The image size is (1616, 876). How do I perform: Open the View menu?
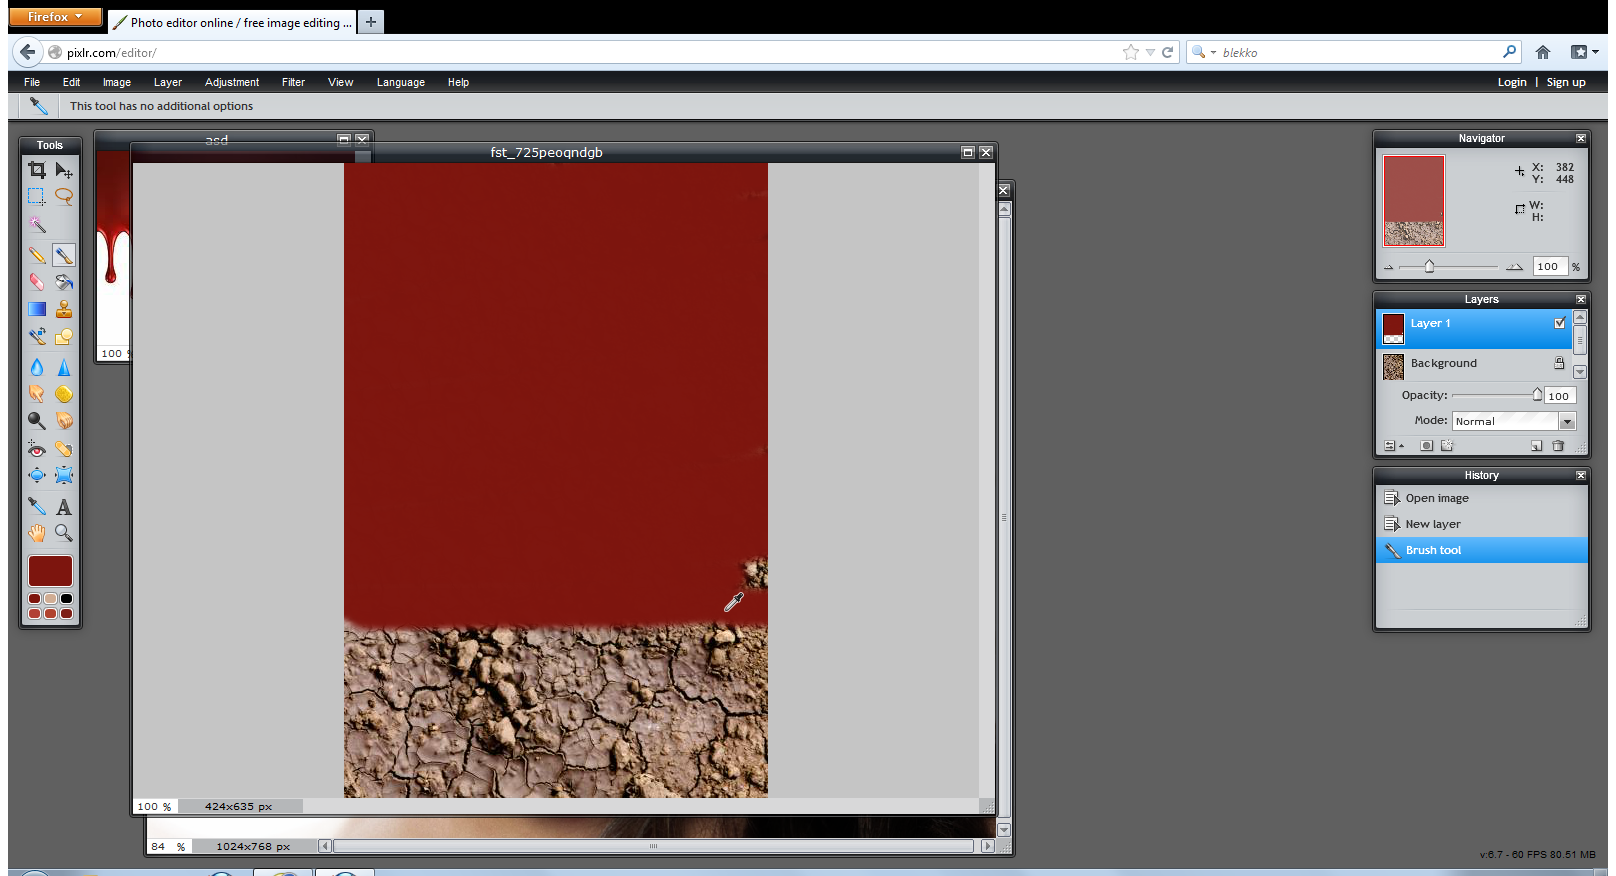pos(340,82)
